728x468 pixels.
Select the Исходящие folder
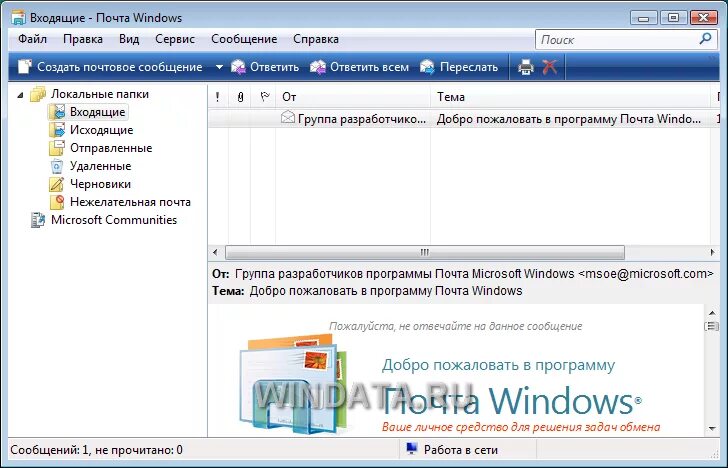tap(102, 130)
